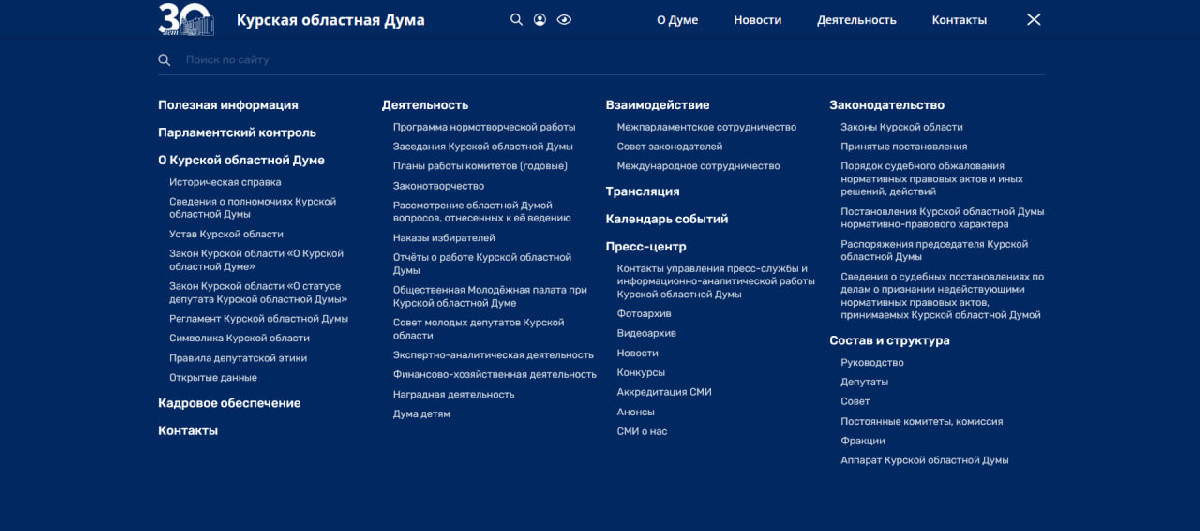This screenshot has width=1200, height=531.
Task: Open 'Историческая справка' link
Action: [x=225, y=182]
